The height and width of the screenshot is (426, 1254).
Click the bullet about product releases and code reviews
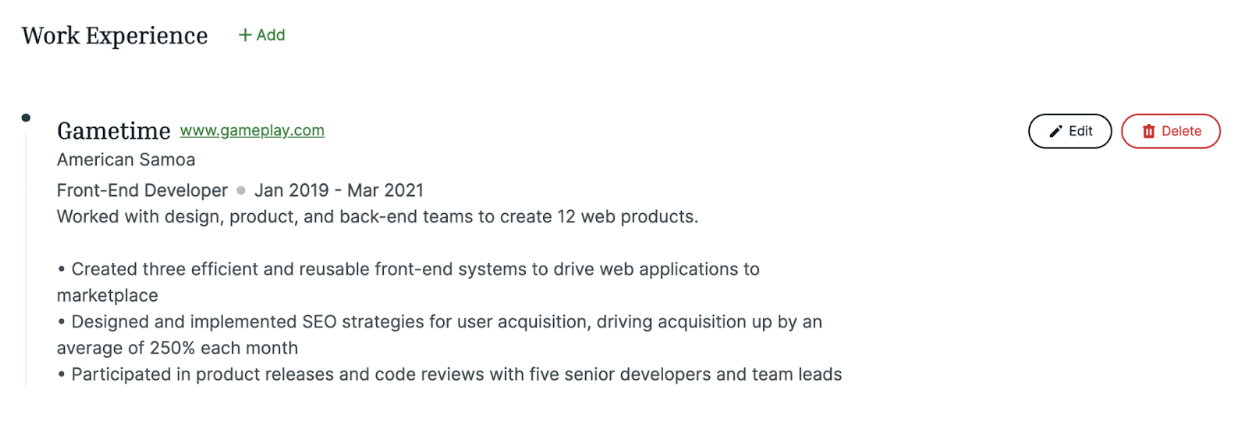click(450, 375)
